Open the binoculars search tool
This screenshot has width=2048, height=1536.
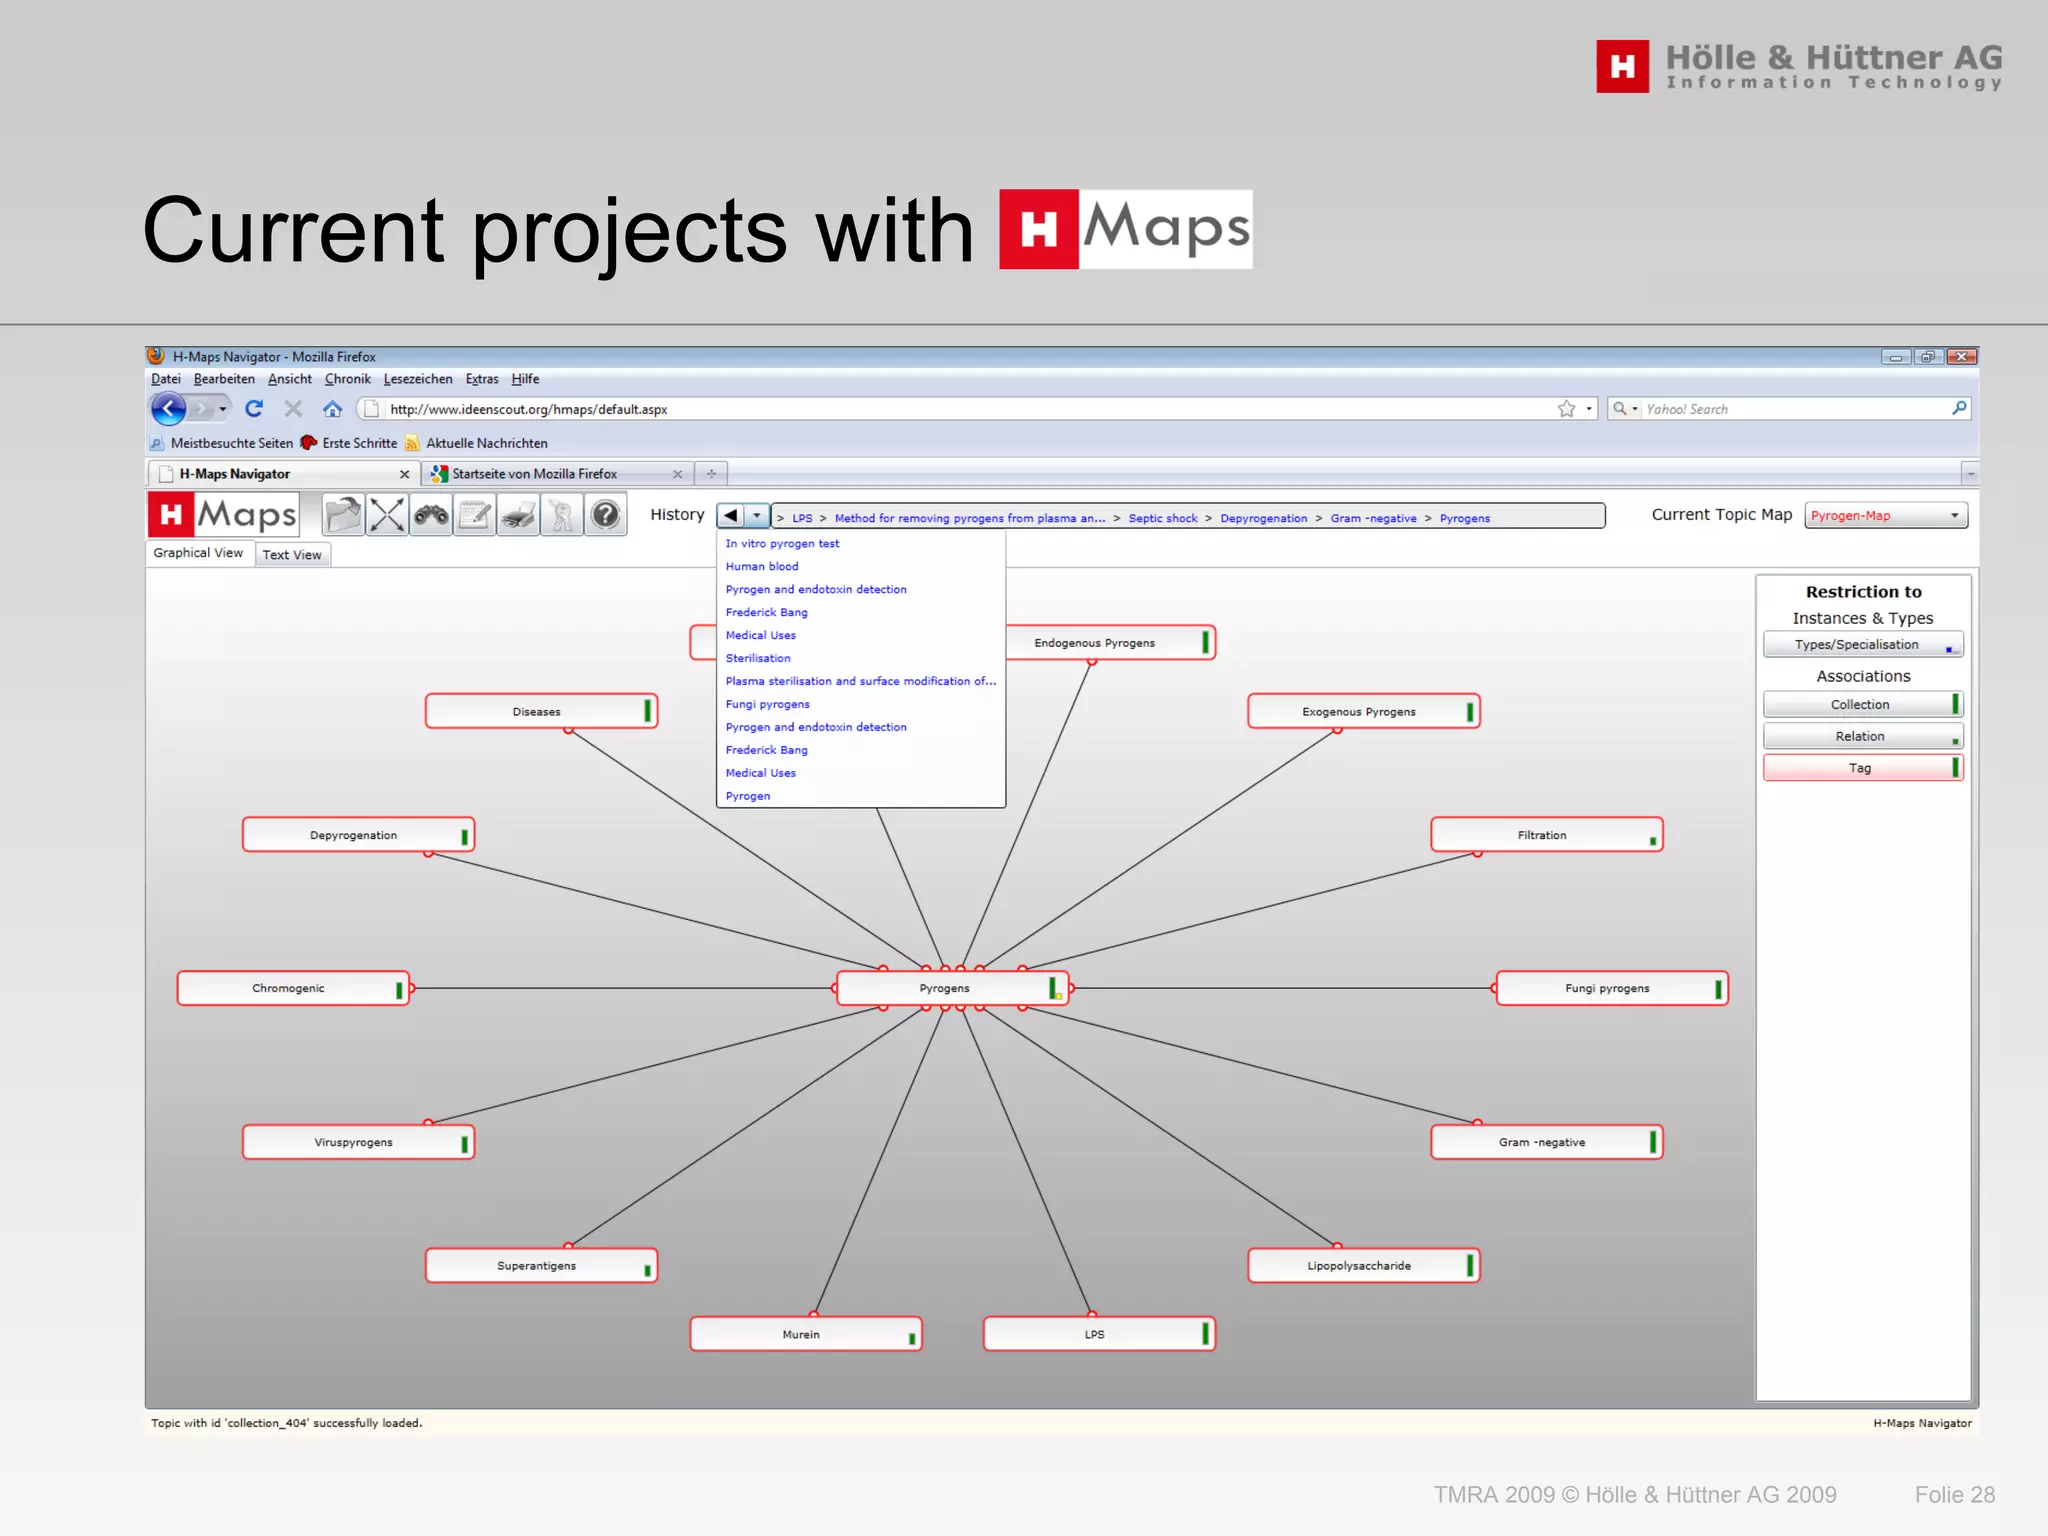tap(431, 516)
